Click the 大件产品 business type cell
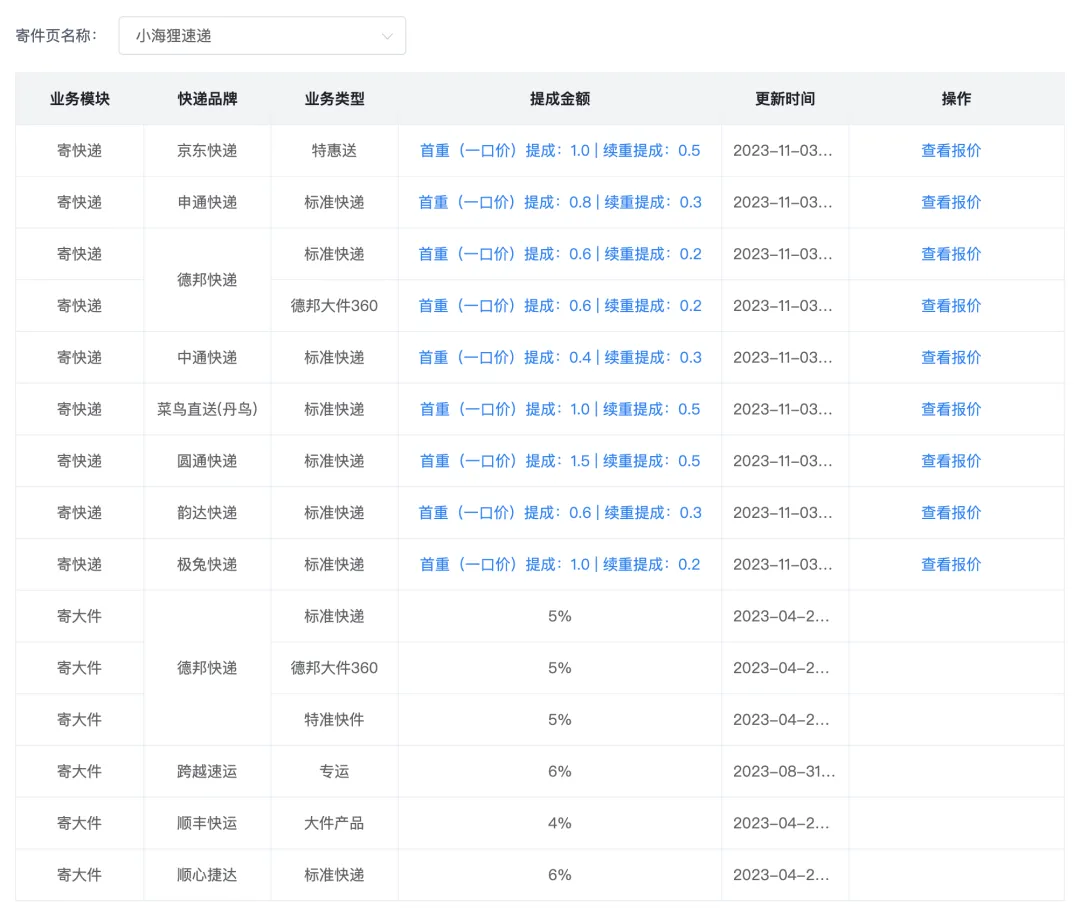The image size is (1080, 913). 335,823
